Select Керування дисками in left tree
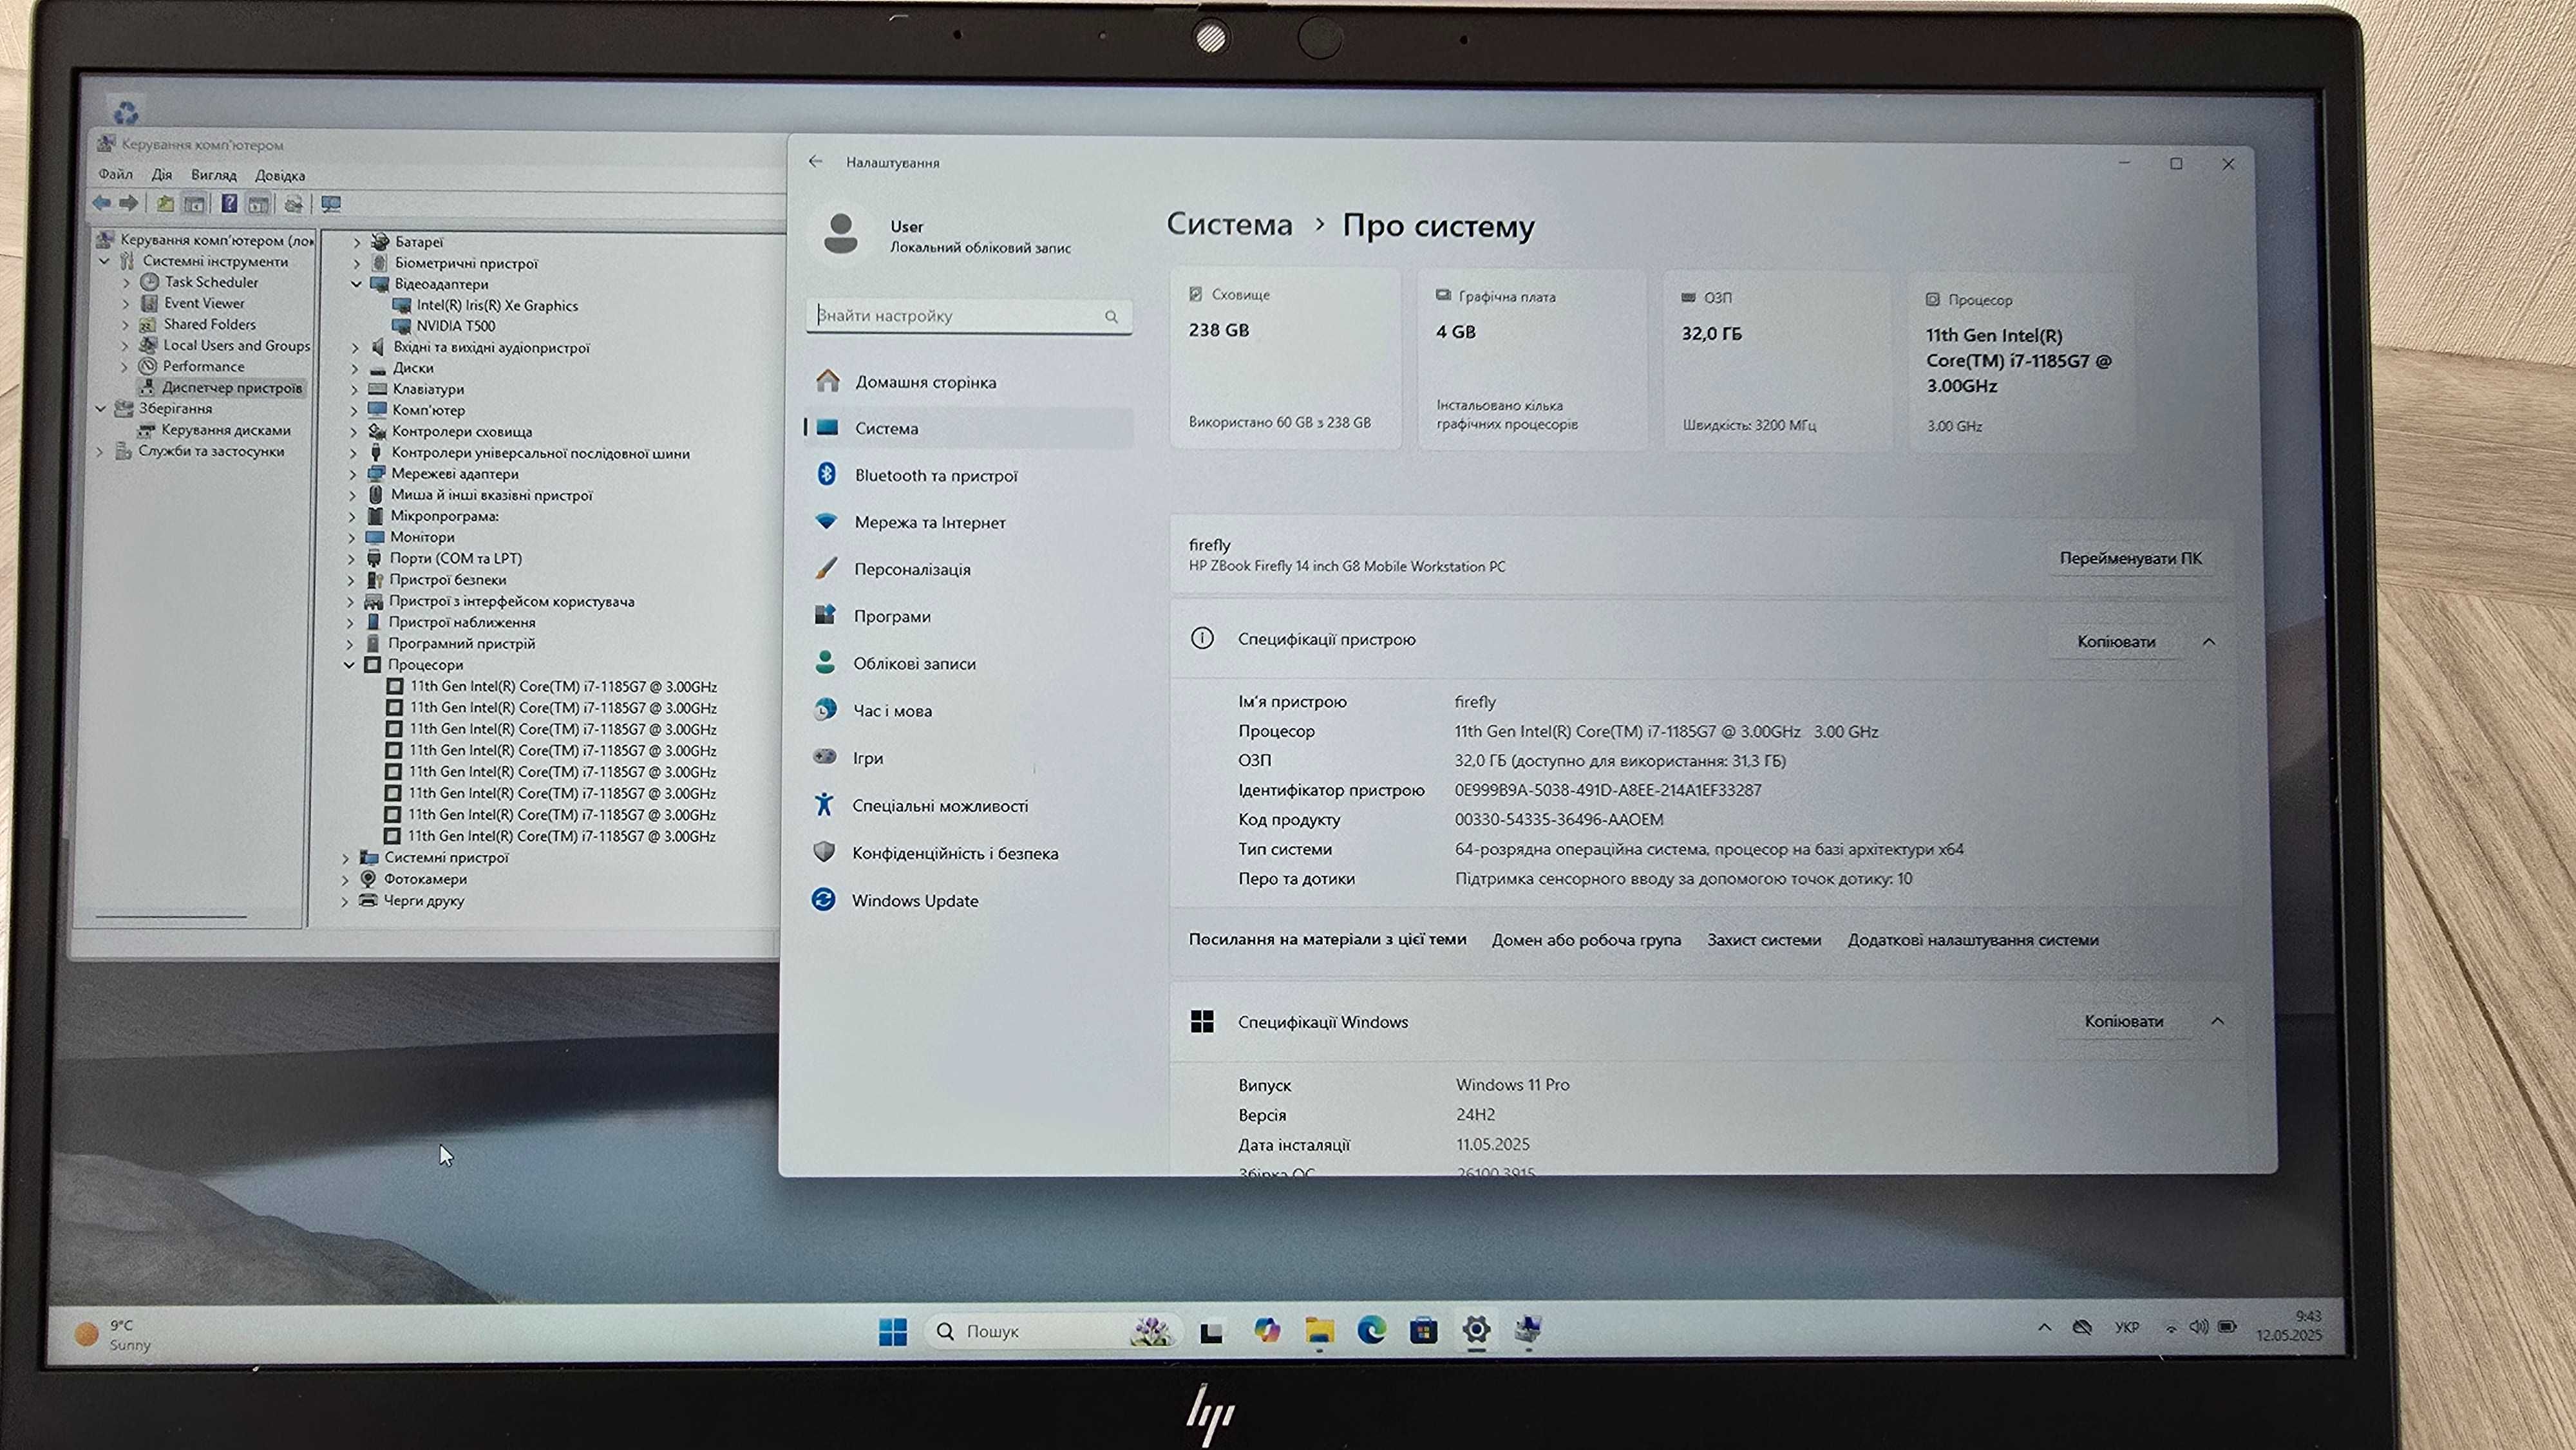 225,430
